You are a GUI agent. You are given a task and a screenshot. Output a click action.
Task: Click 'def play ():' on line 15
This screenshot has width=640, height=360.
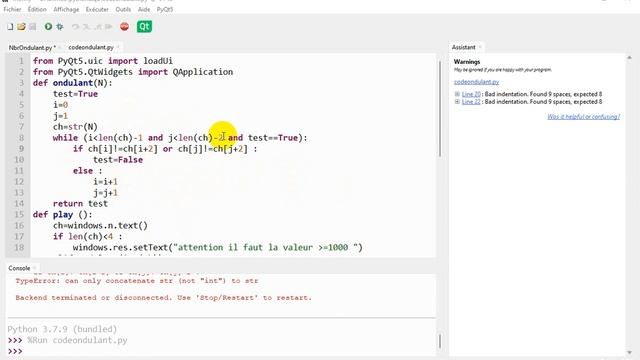pyautogui.click(x=62, y=215)
